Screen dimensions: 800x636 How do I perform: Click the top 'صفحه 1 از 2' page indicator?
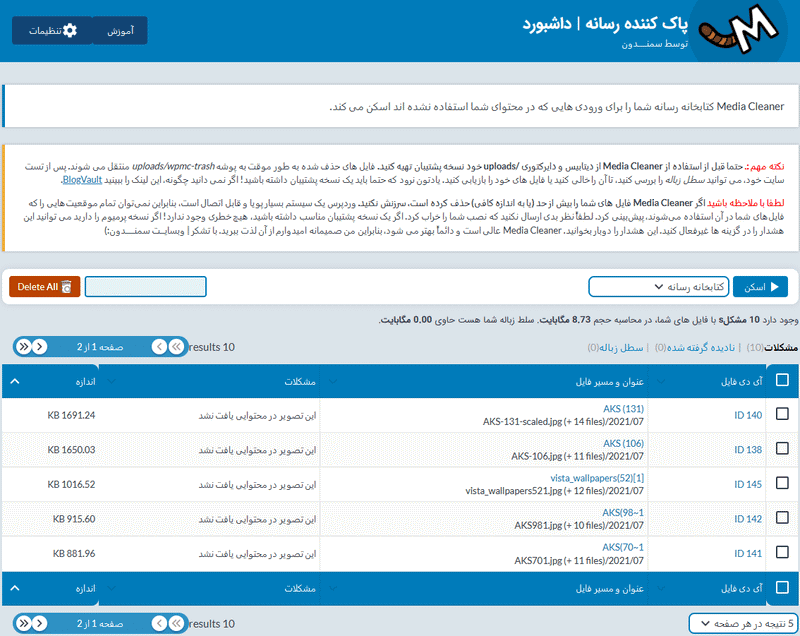coord(100,347)
